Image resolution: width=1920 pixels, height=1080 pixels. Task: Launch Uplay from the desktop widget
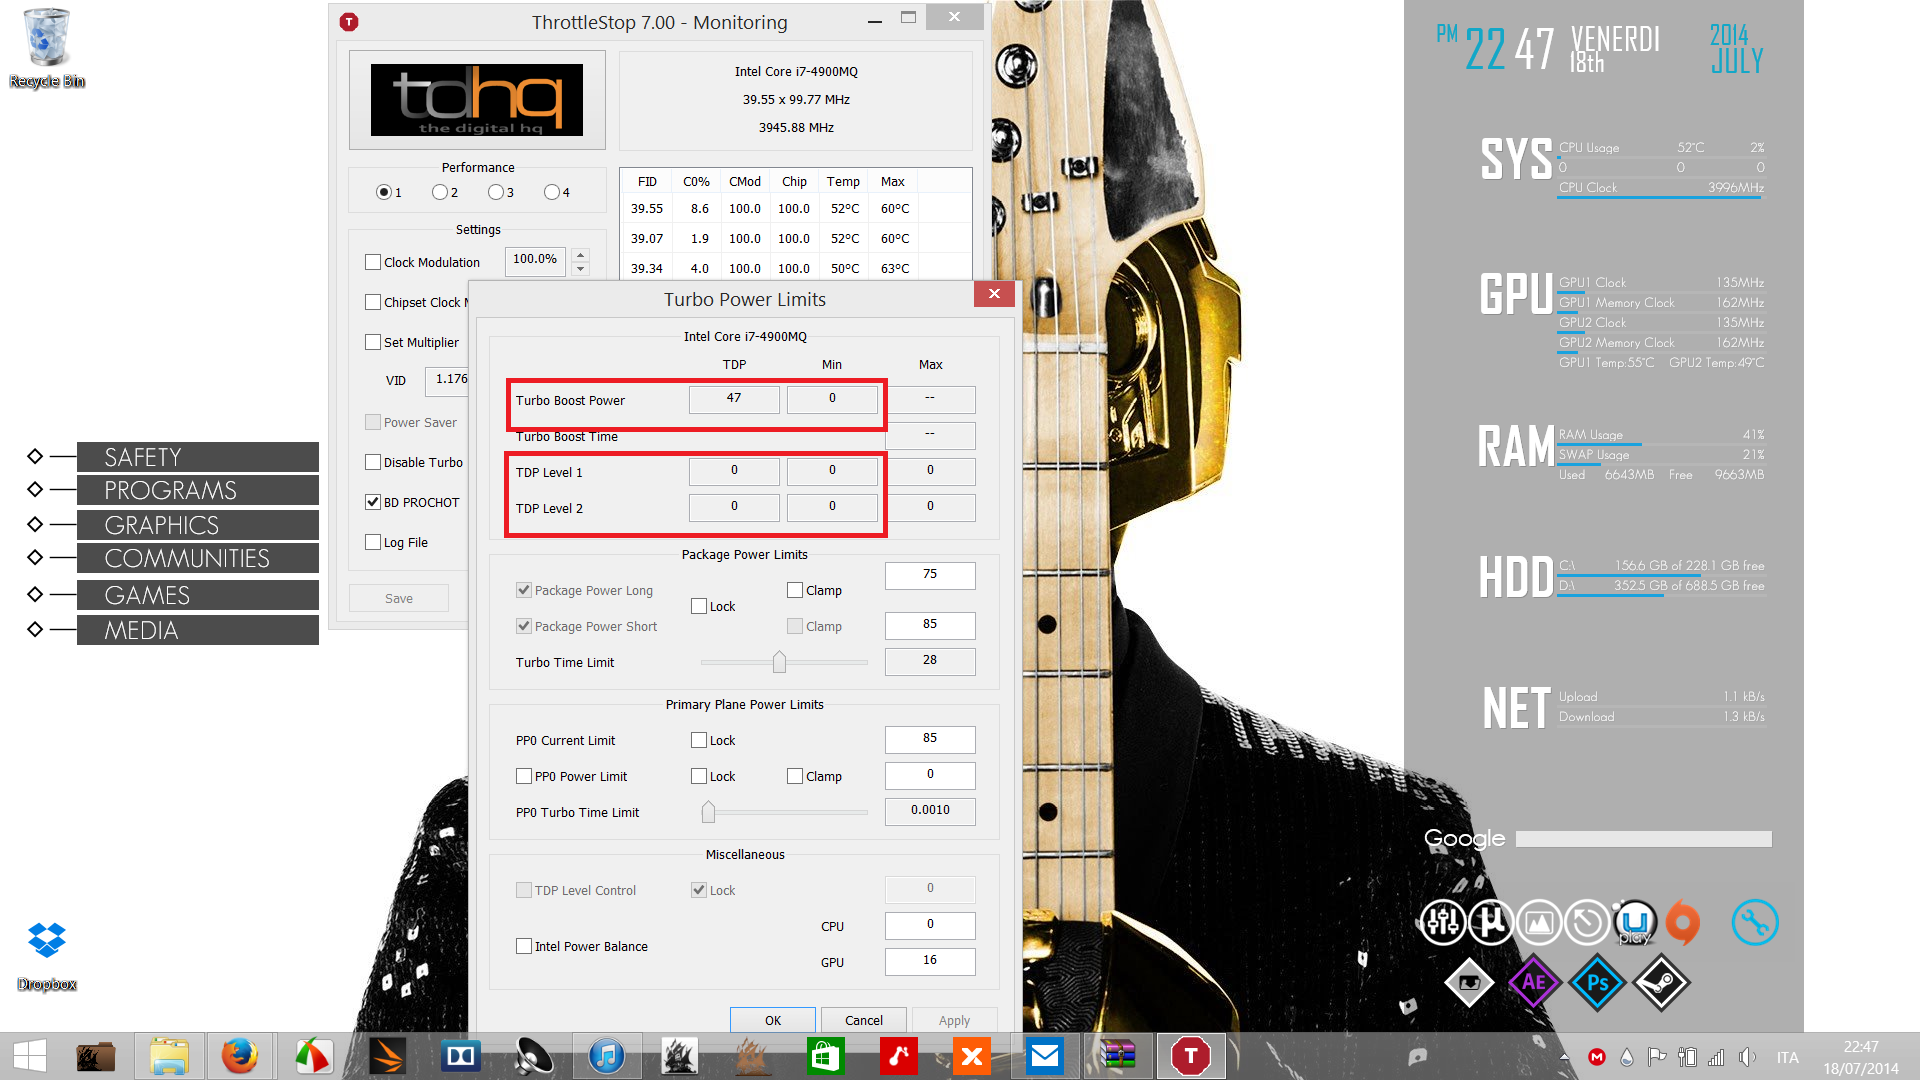point(1635,922)
